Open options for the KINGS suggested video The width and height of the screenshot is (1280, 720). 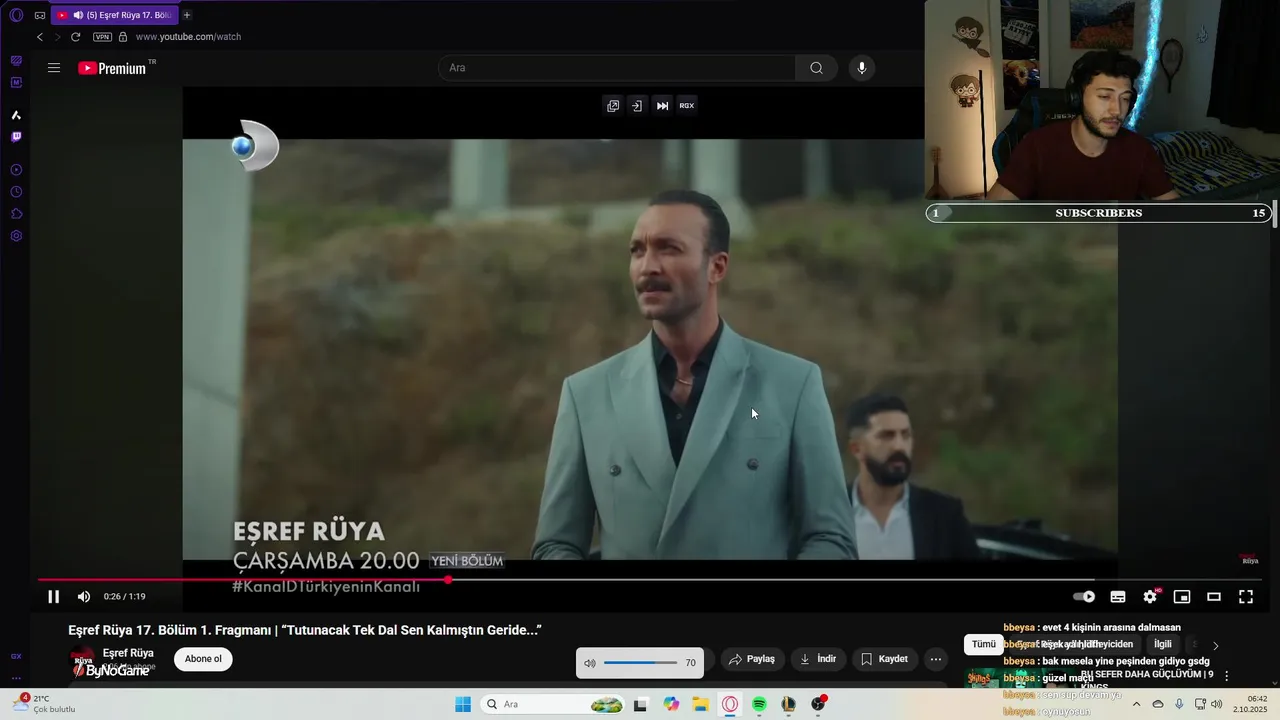click(1227, 677)
